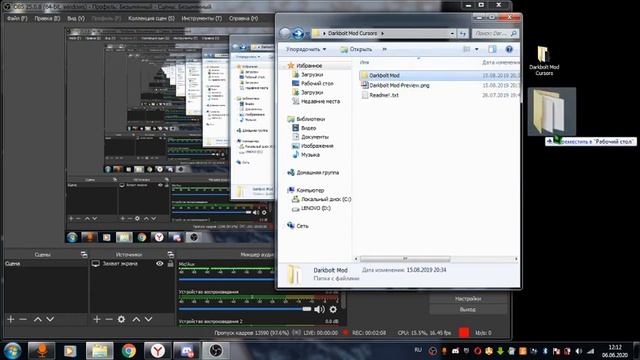The width and height of the screenshot is (640, 360).
Task: Open the Вид menu in OBS
Action: pyautogui.click(x=76, y=18)
